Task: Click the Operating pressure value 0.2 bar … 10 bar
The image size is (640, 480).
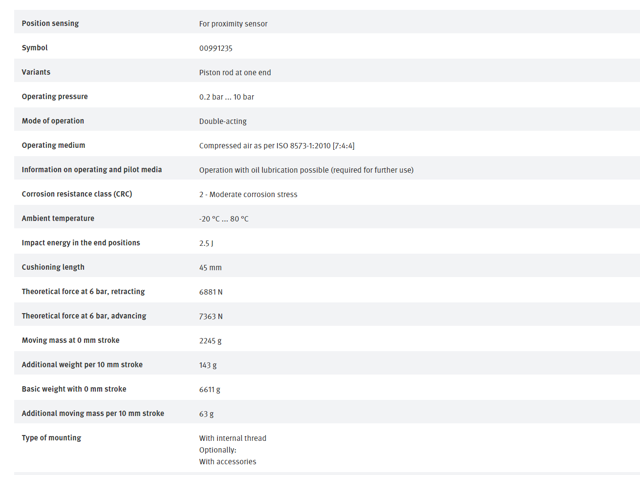Action: tap(227, 97)
